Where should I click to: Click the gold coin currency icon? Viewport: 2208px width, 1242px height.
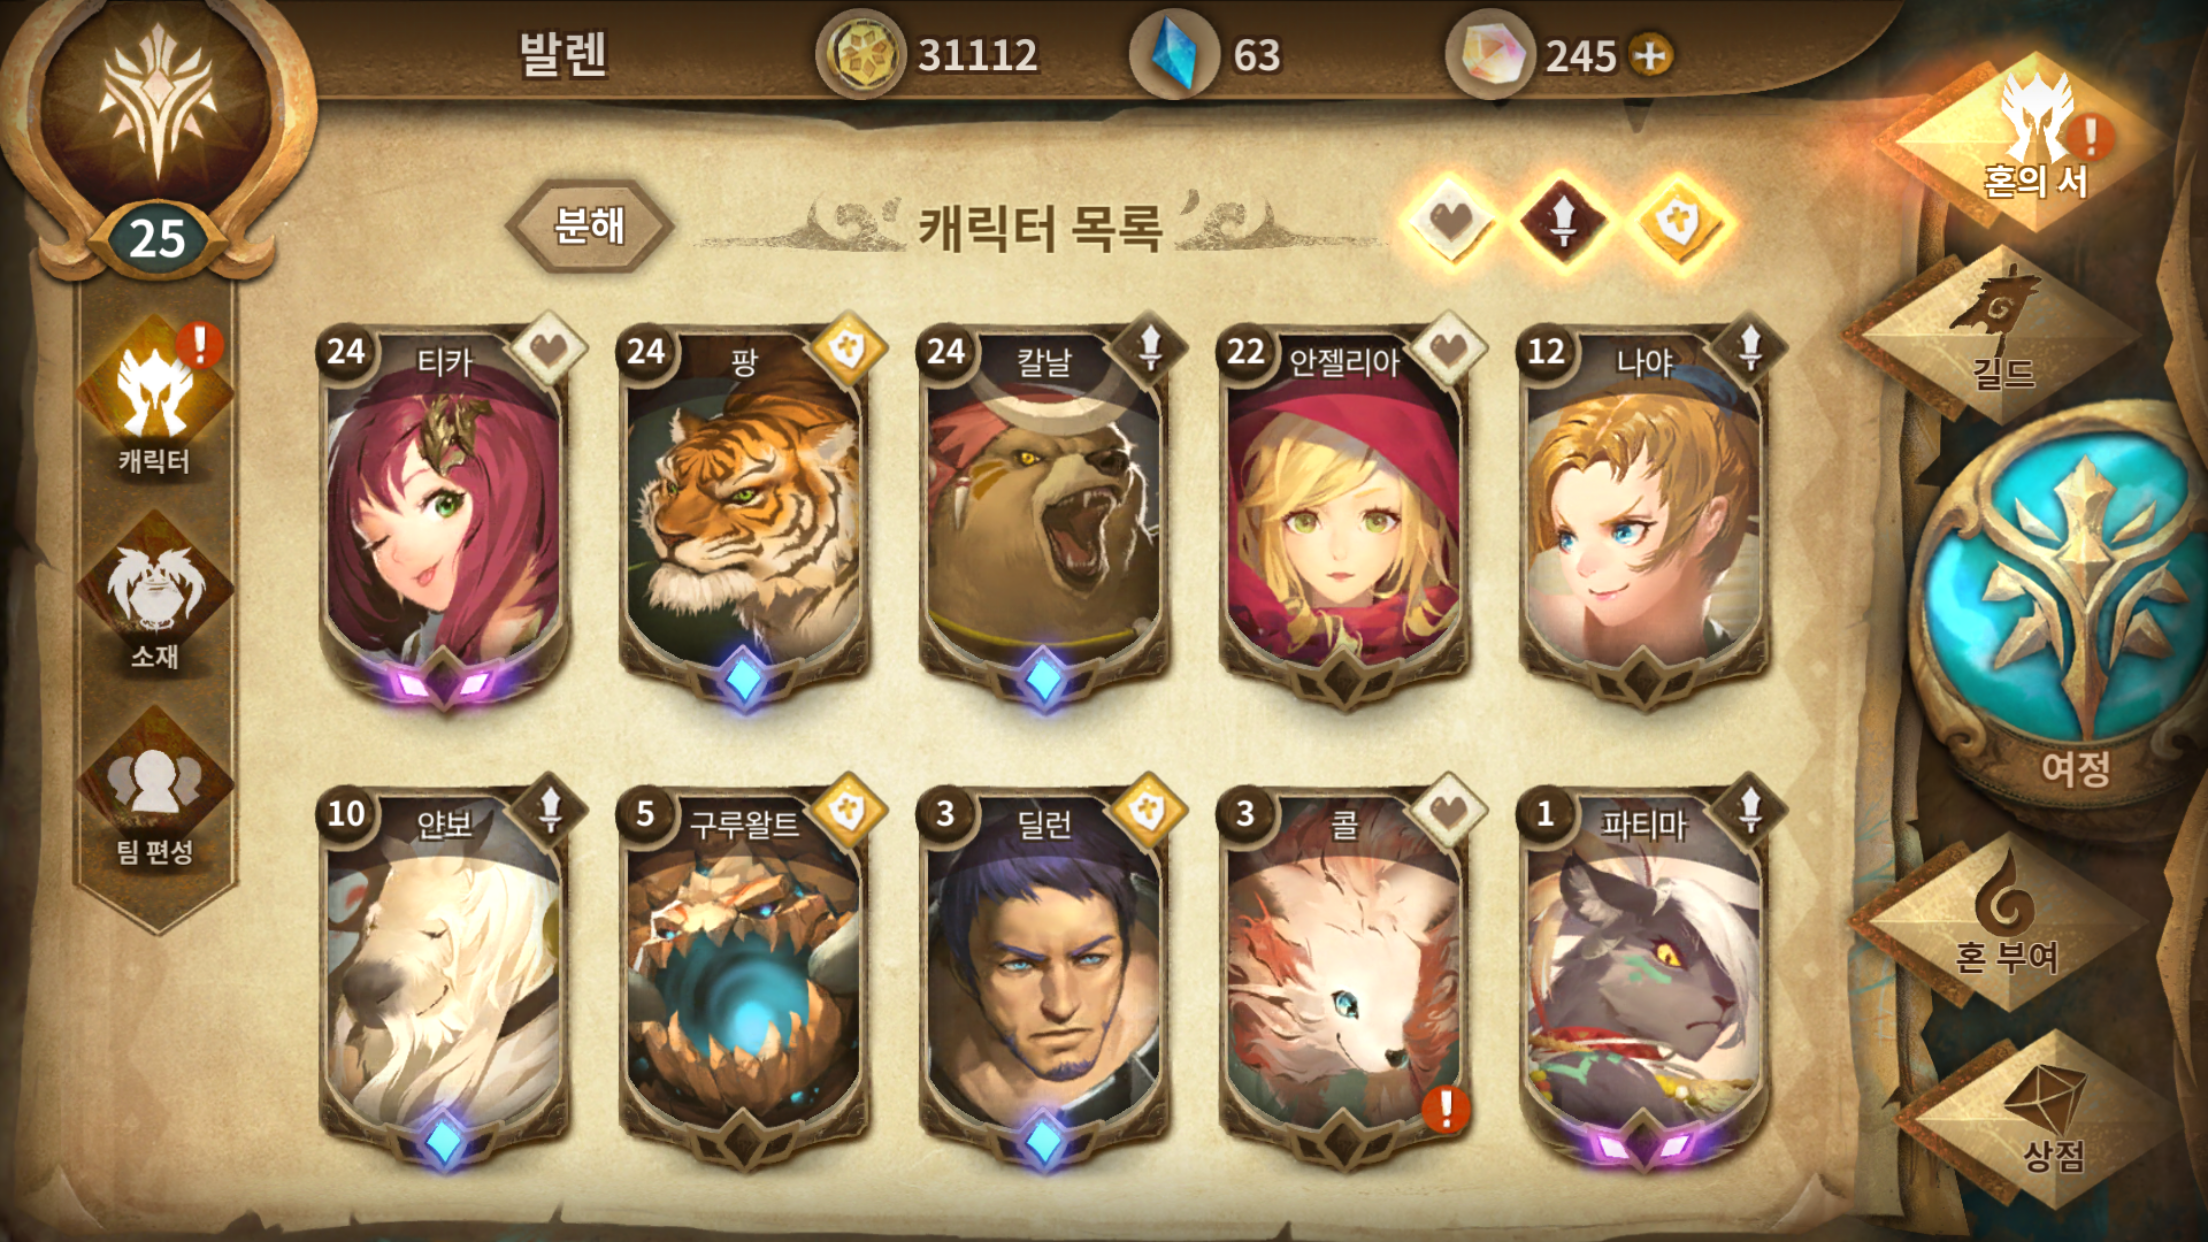coord(861,54)
